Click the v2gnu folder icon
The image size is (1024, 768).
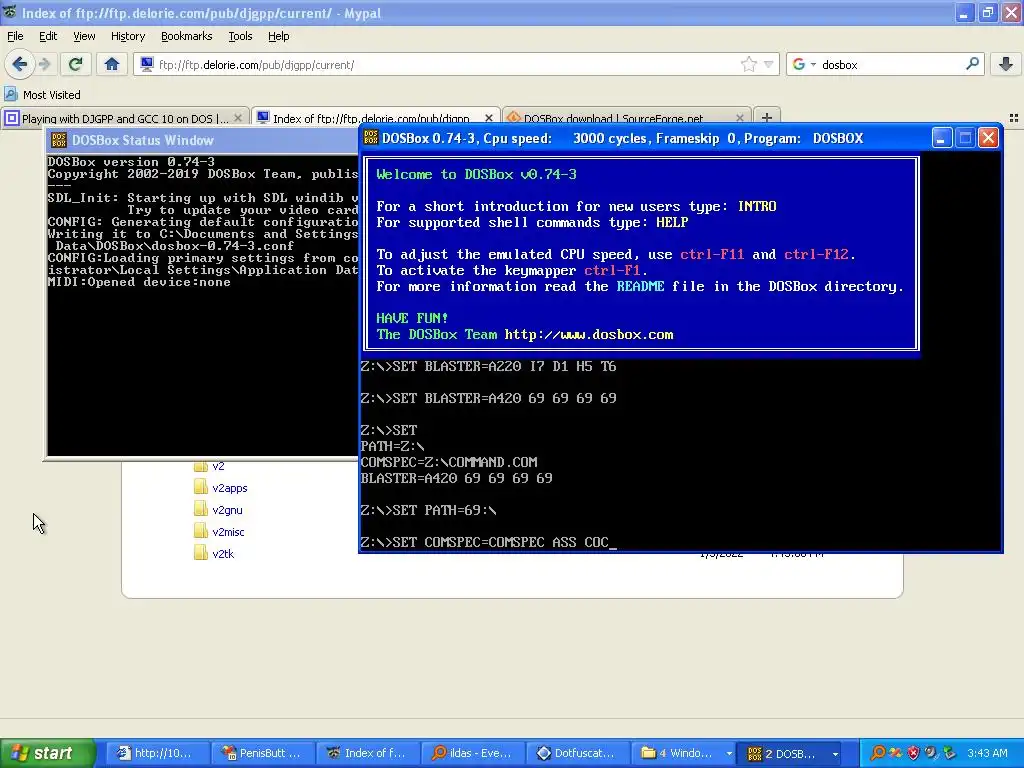pyautogui.click(x=200, y=509)
